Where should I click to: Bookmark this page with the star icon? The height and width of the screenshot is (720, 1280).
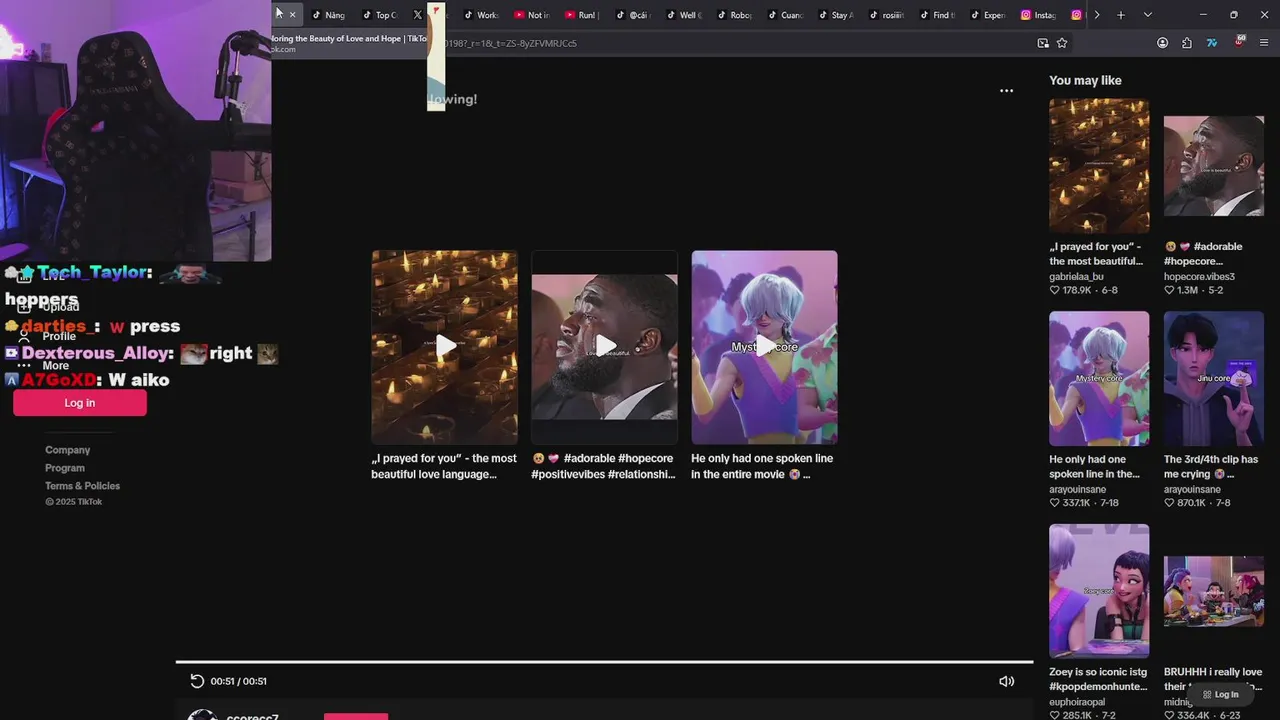1062,43
